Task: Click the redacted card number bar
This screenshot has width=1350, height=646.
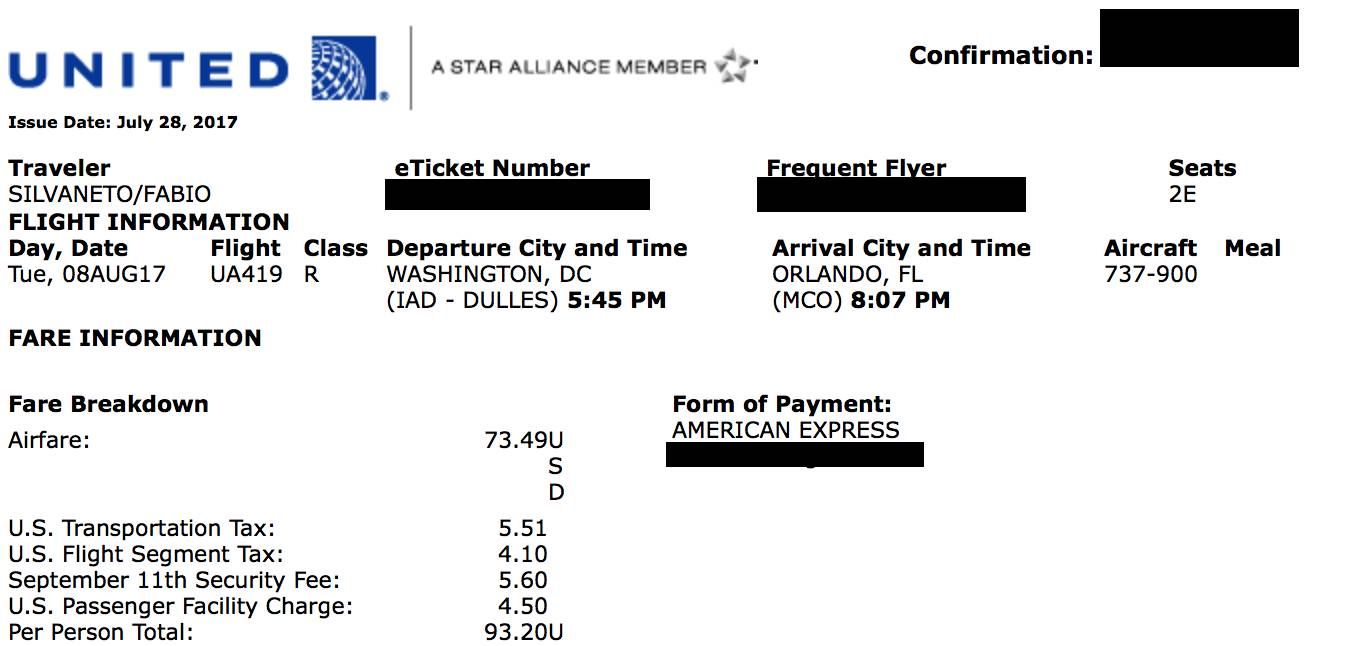Action: (x=795, y=455)
